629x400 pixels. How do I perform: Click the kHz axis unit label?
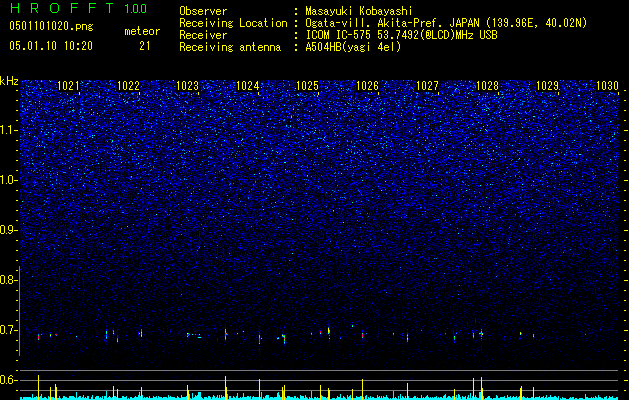coord(9,81)
